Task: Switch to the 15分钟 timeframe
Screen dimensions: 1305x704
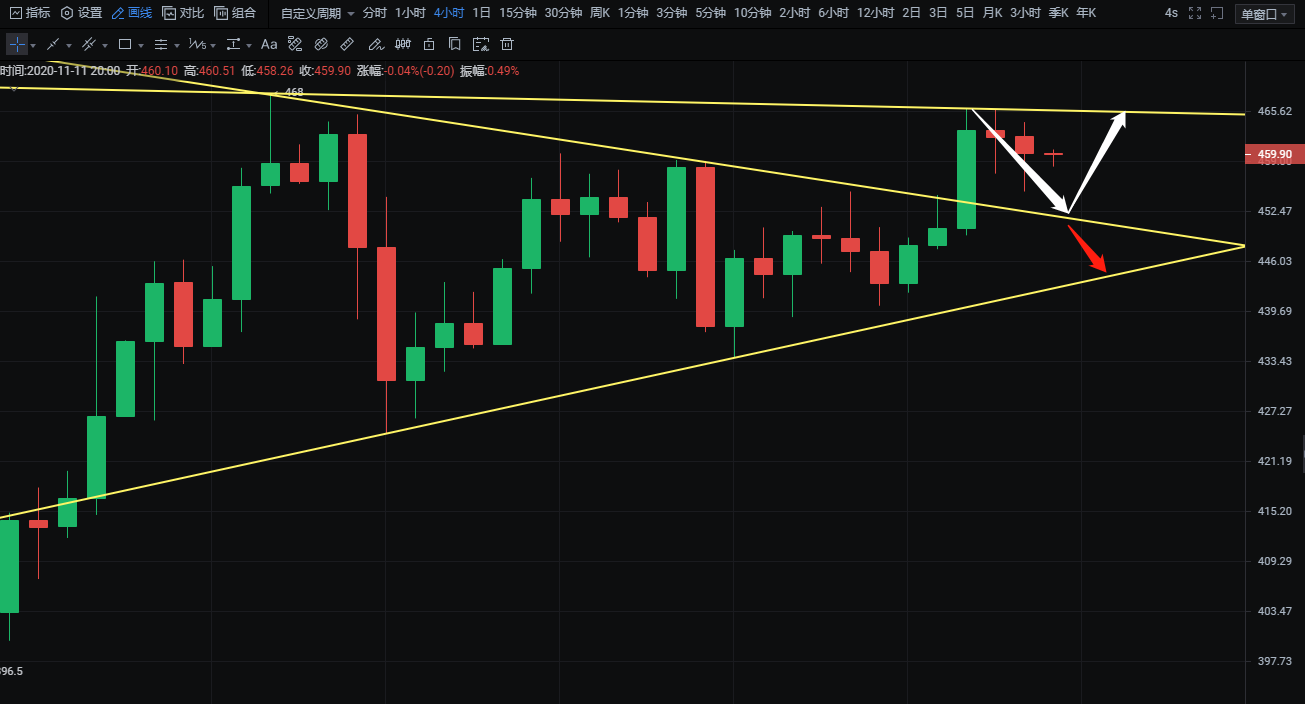Action: coord(517,13)
